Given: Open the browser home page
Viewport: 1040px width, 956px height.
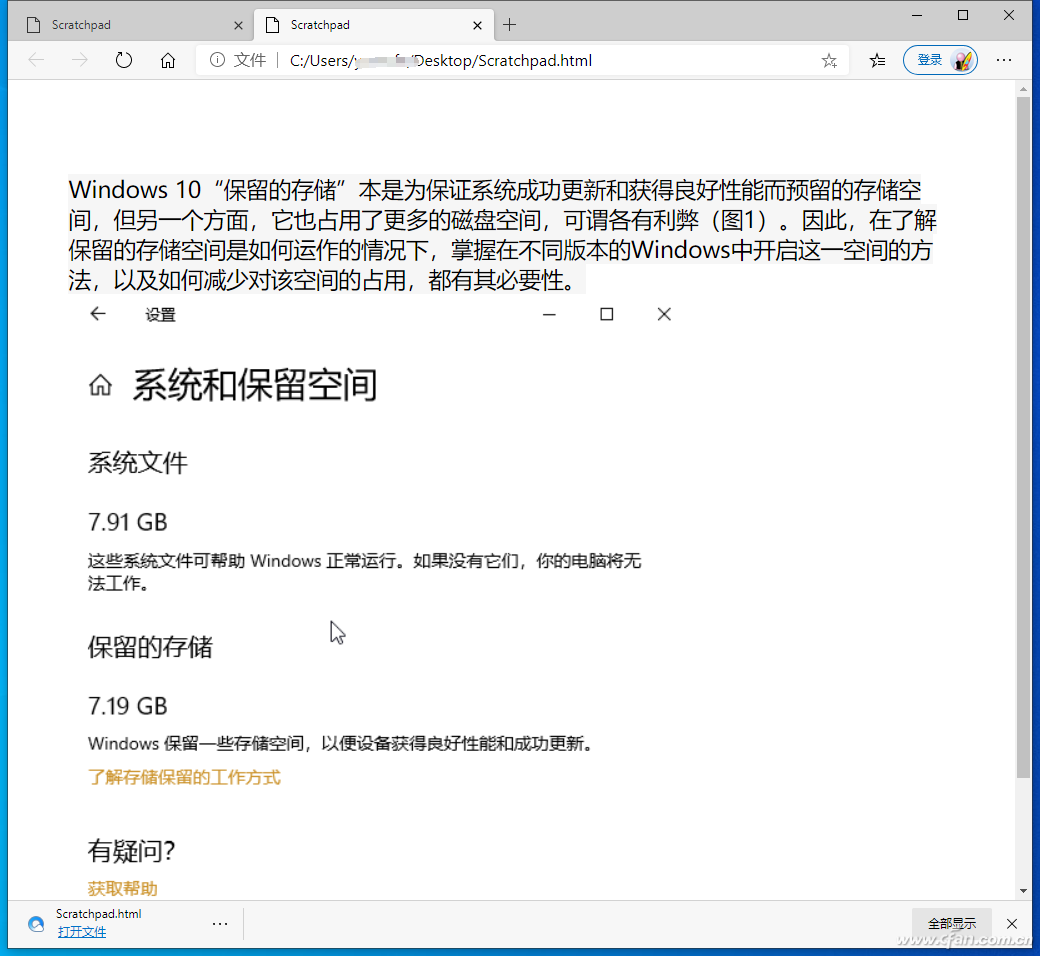Looking at the screenshot, I should click(x=168, y=61).
